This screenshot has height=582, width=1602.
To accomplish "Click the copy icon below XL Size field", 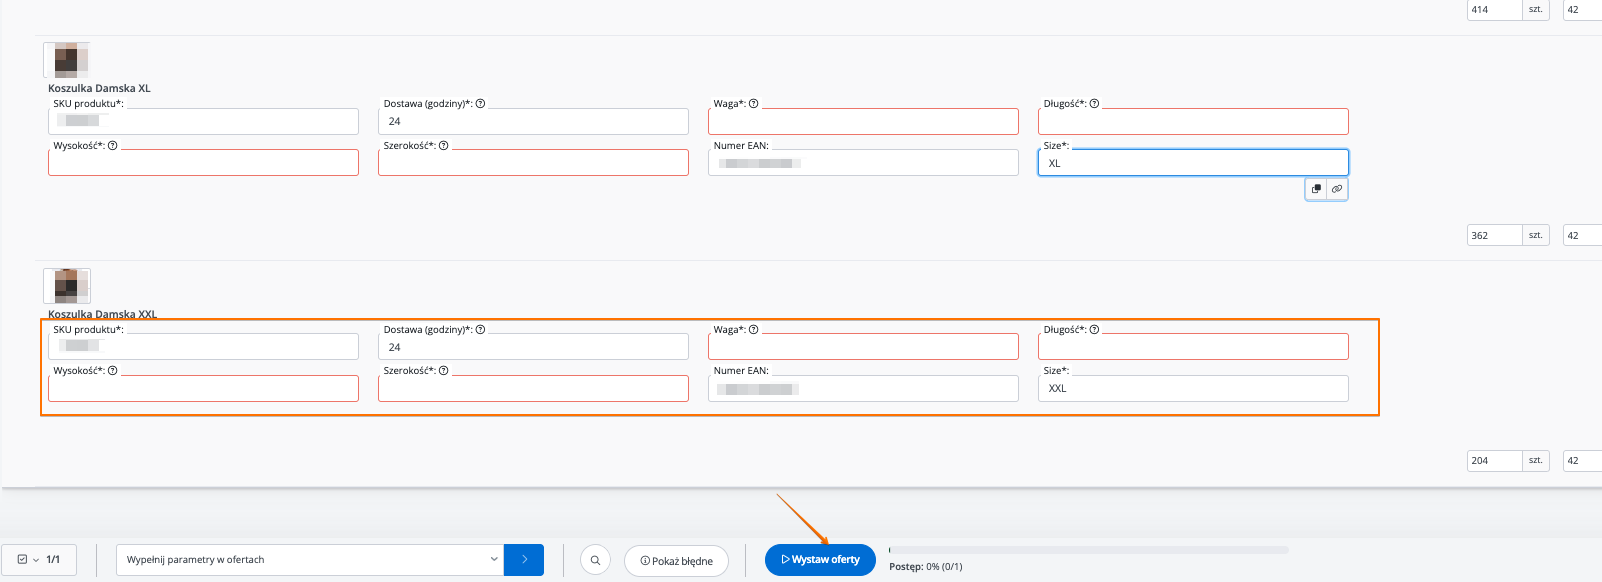I will [1316, 189].
